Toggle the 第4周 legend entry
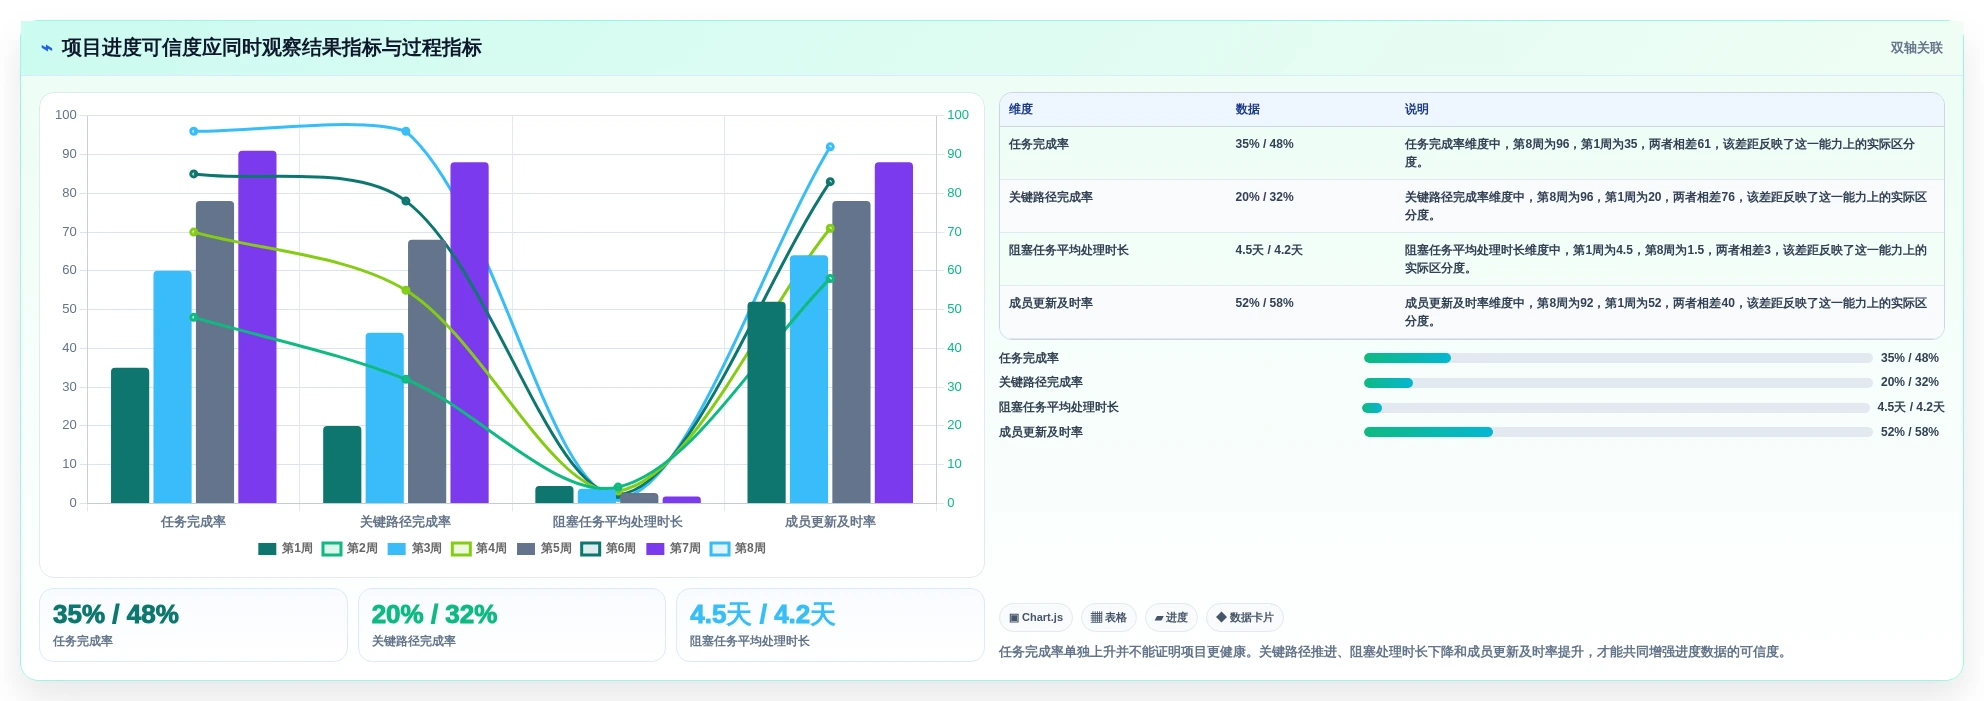1984x701 pixels. pos(479,549)
